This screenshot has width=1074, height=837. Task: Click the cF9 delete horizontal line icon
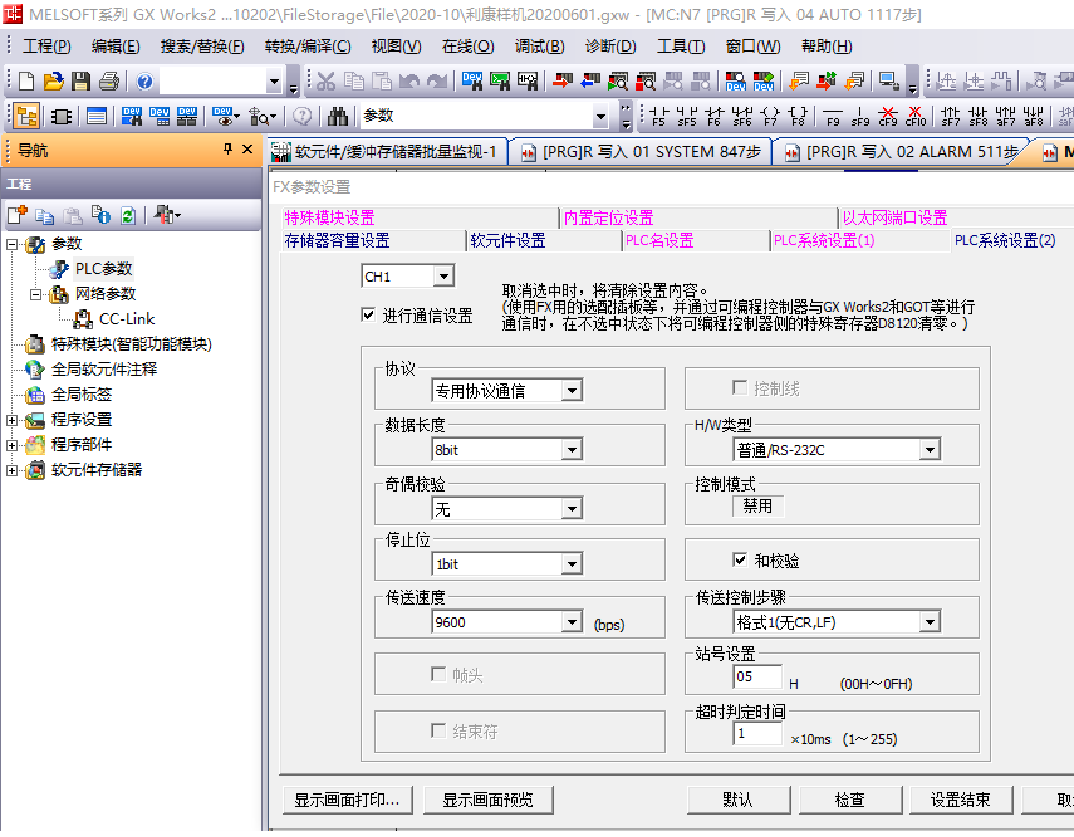tap(887, 116)
